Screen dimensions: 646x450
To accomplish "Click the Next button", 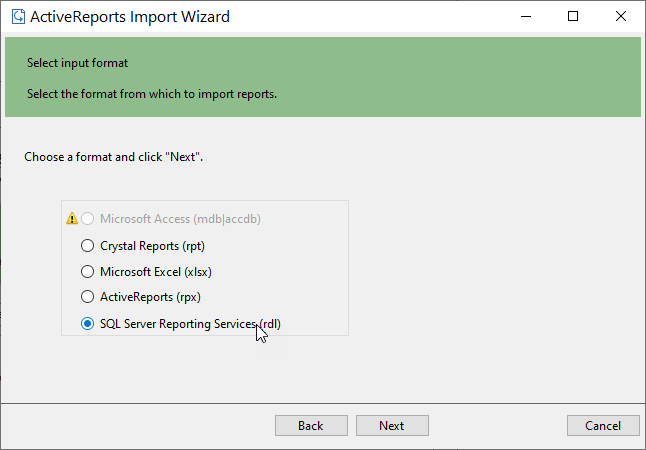I will pos(392,425).
